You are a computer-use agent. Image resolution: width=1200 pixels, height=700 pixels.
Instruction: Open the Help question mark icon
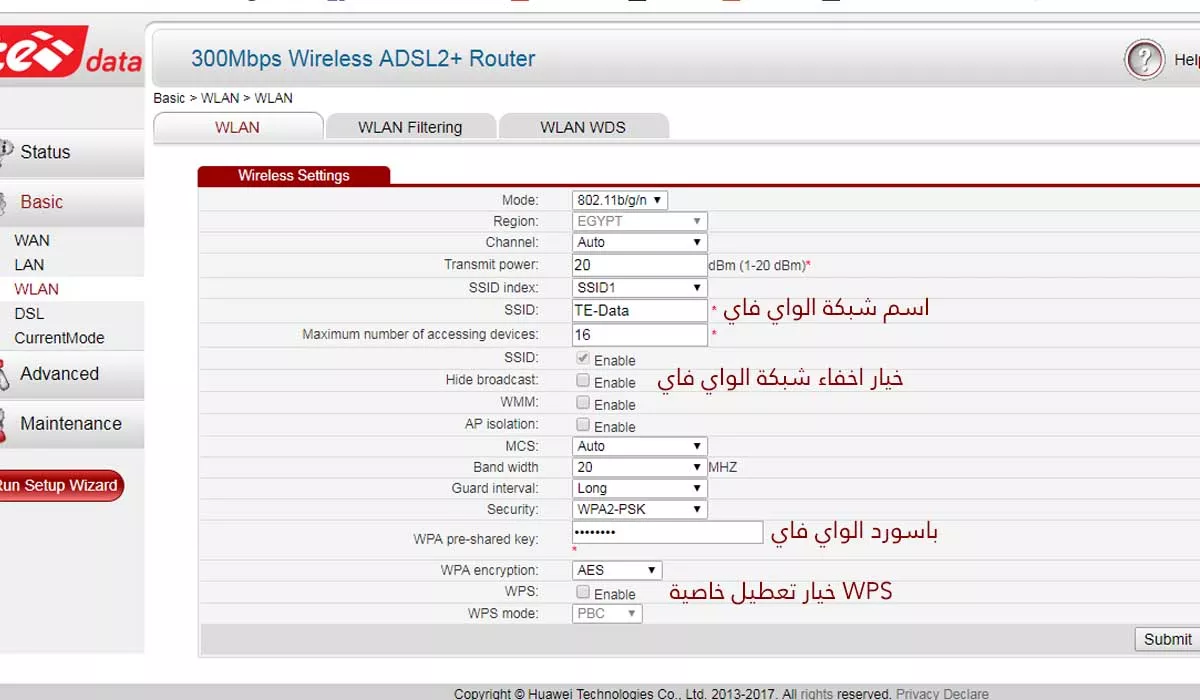(1144, 60)
